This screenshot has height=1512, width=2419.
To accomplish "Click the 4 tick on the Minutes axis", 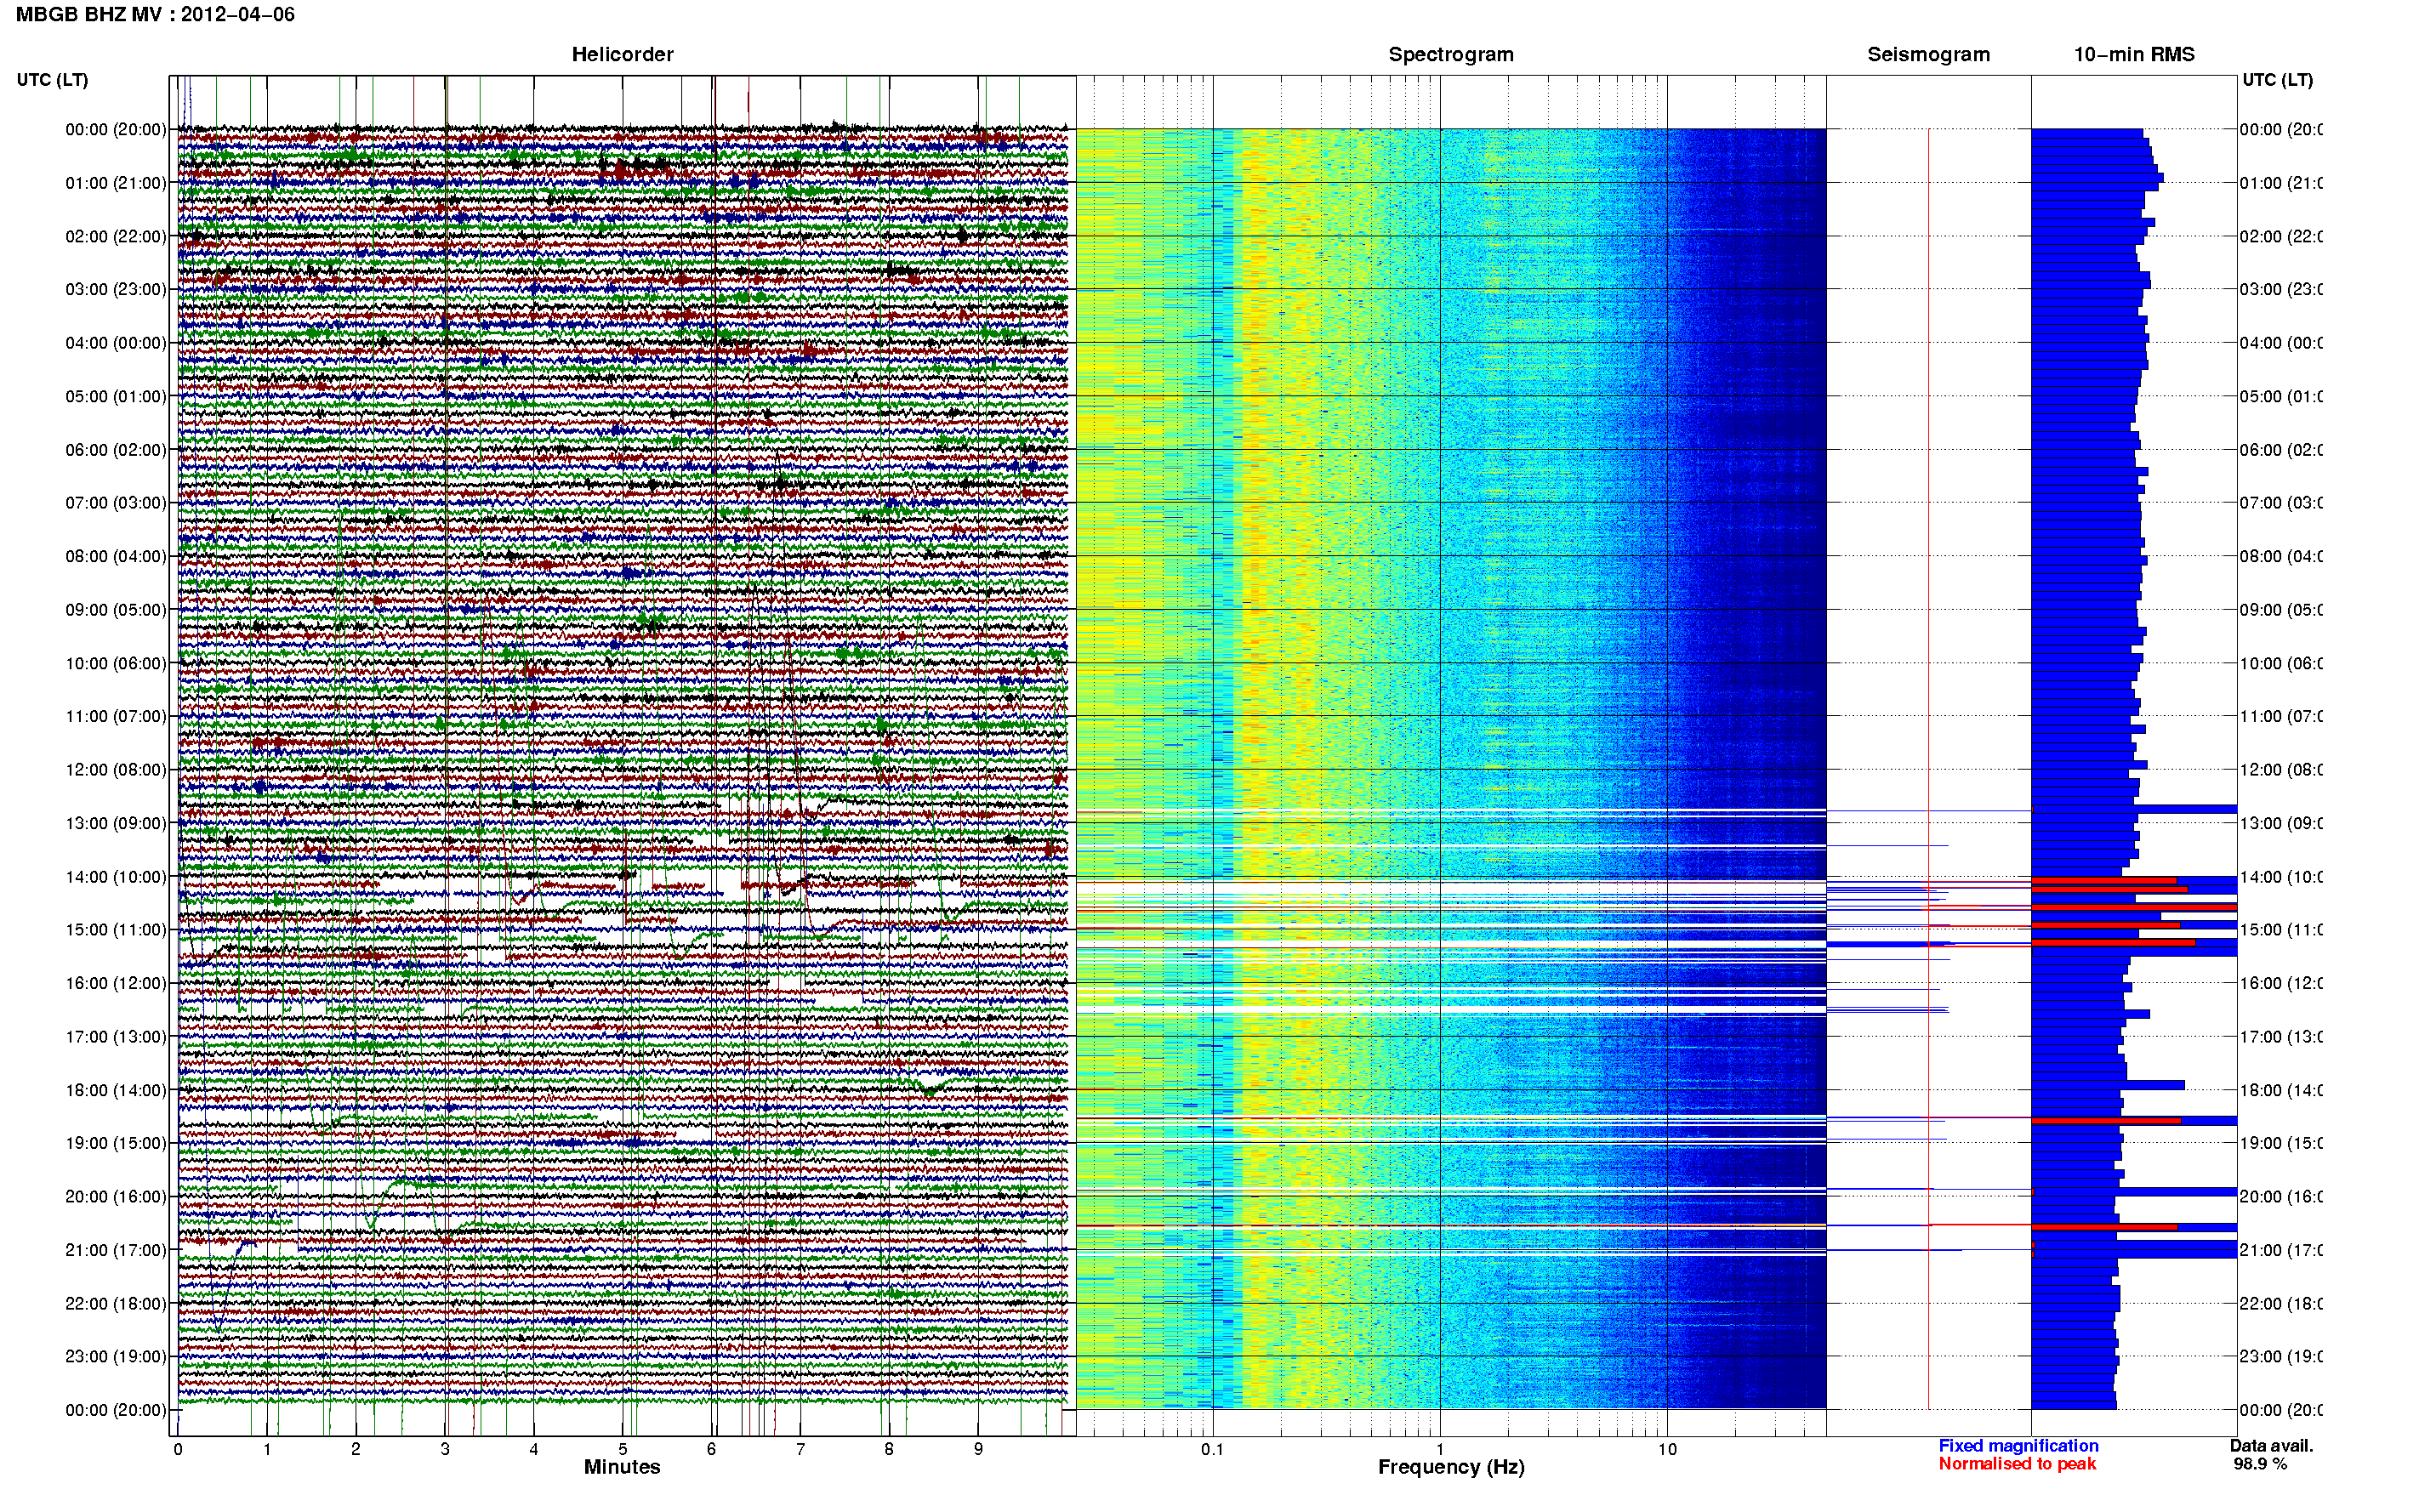I will [x=534, y=1450].
